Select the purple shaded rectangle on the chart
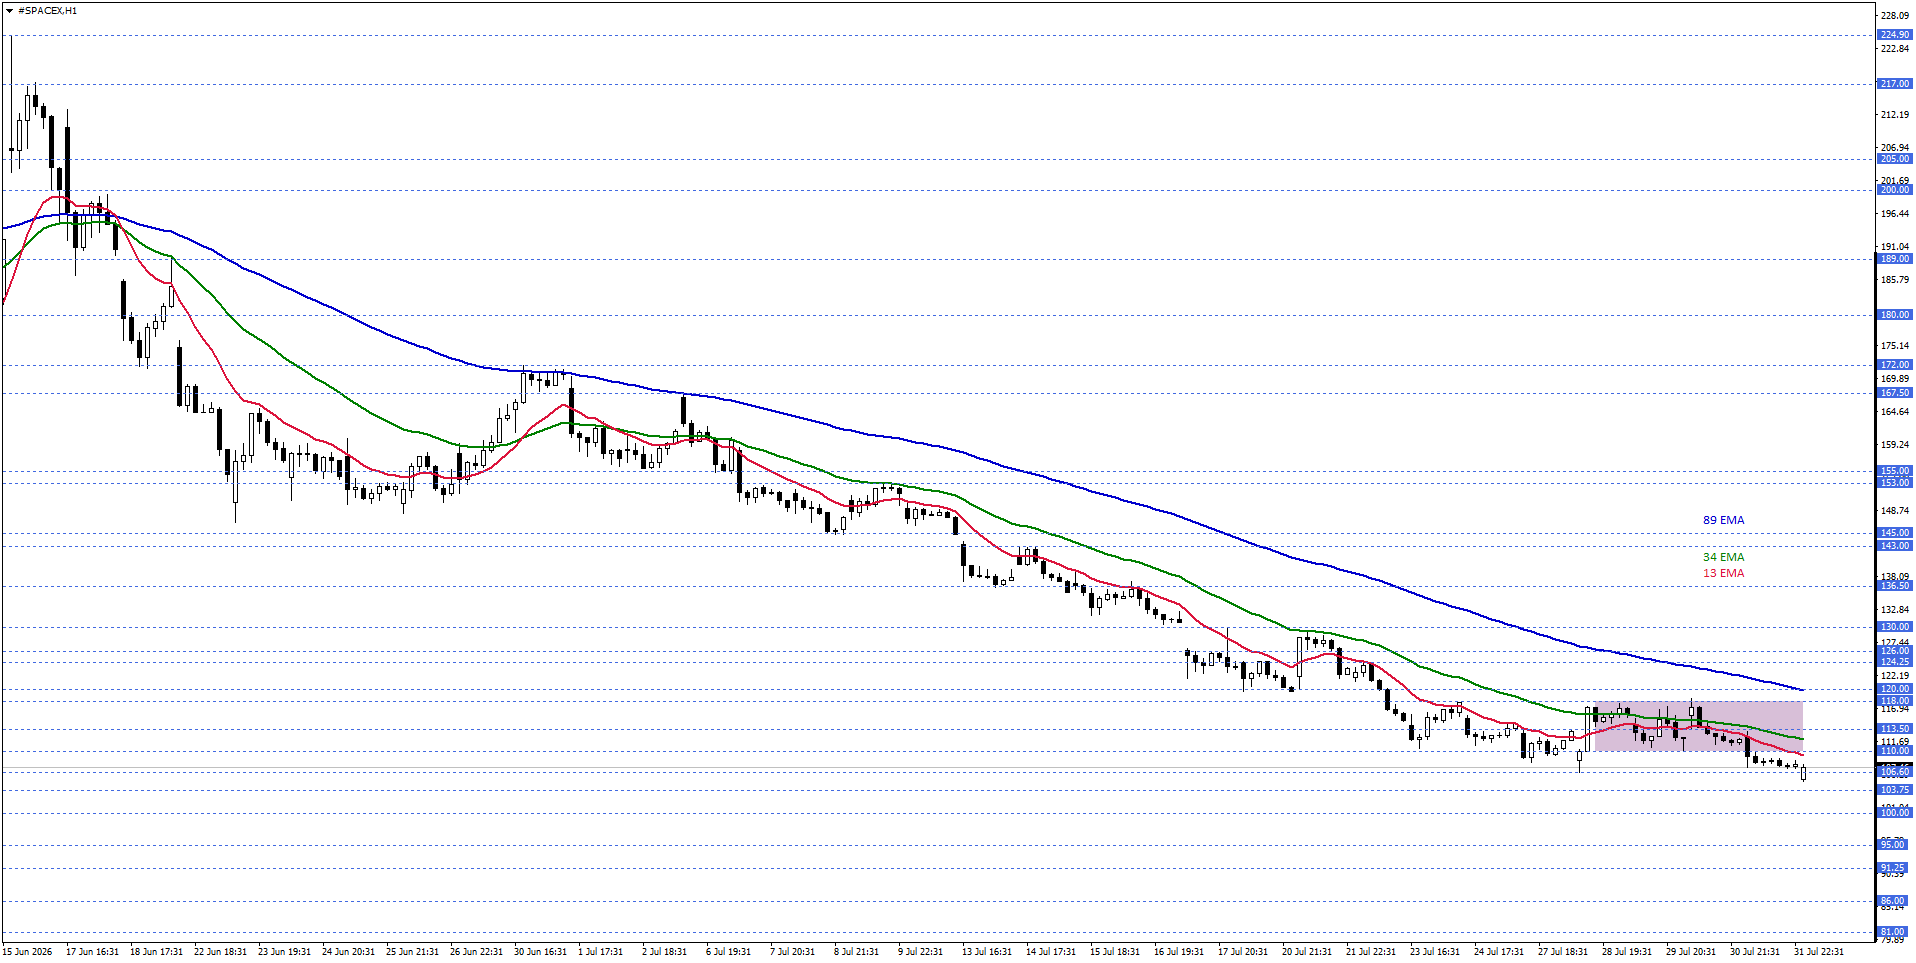Screen dimensions: 1916x963 [1698, 726]
